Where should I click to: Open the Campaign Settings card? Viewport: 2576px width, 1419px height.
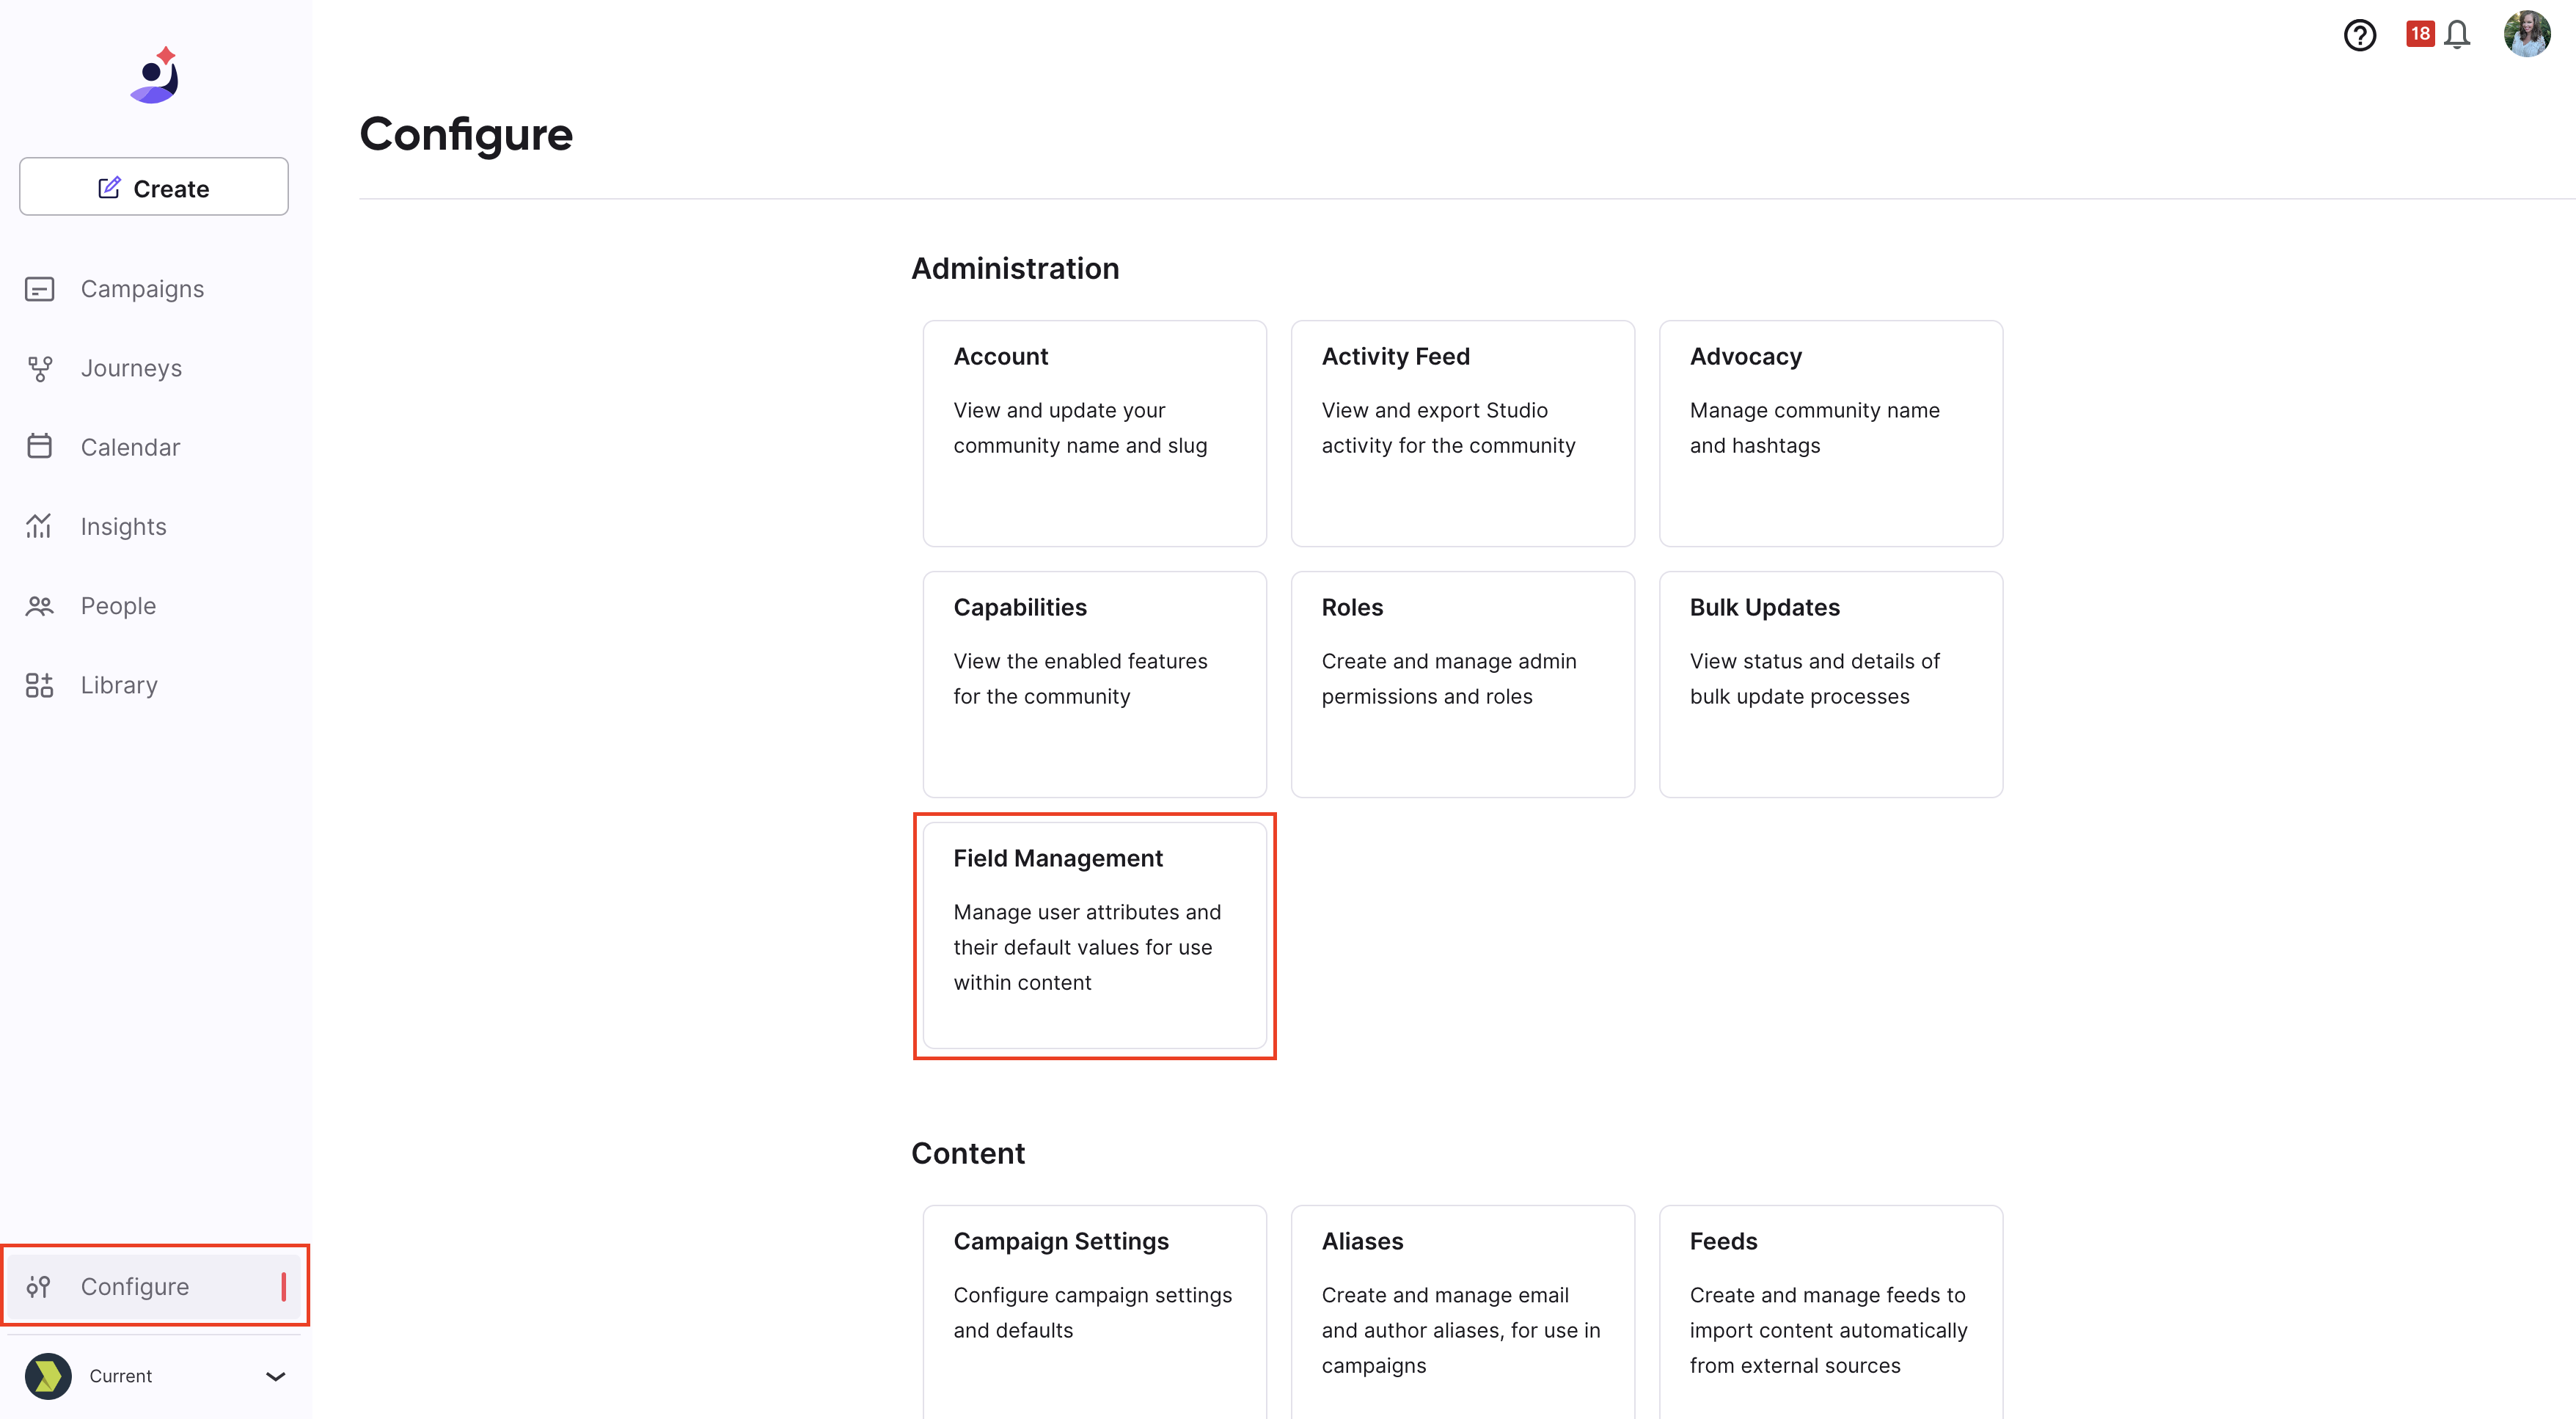1094,1311
